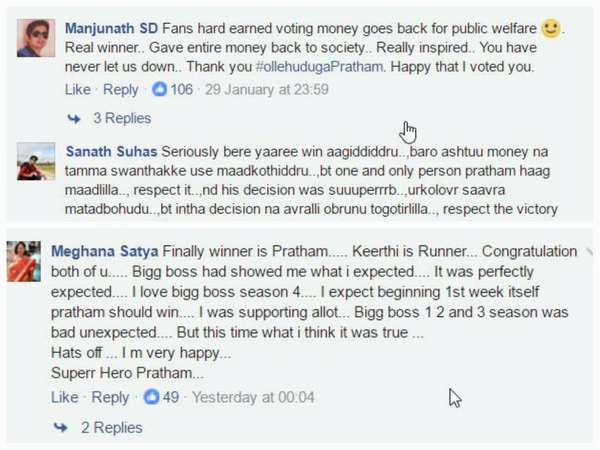Expand the 3 Replies thread
600x450 pixels.
point(121,118)
